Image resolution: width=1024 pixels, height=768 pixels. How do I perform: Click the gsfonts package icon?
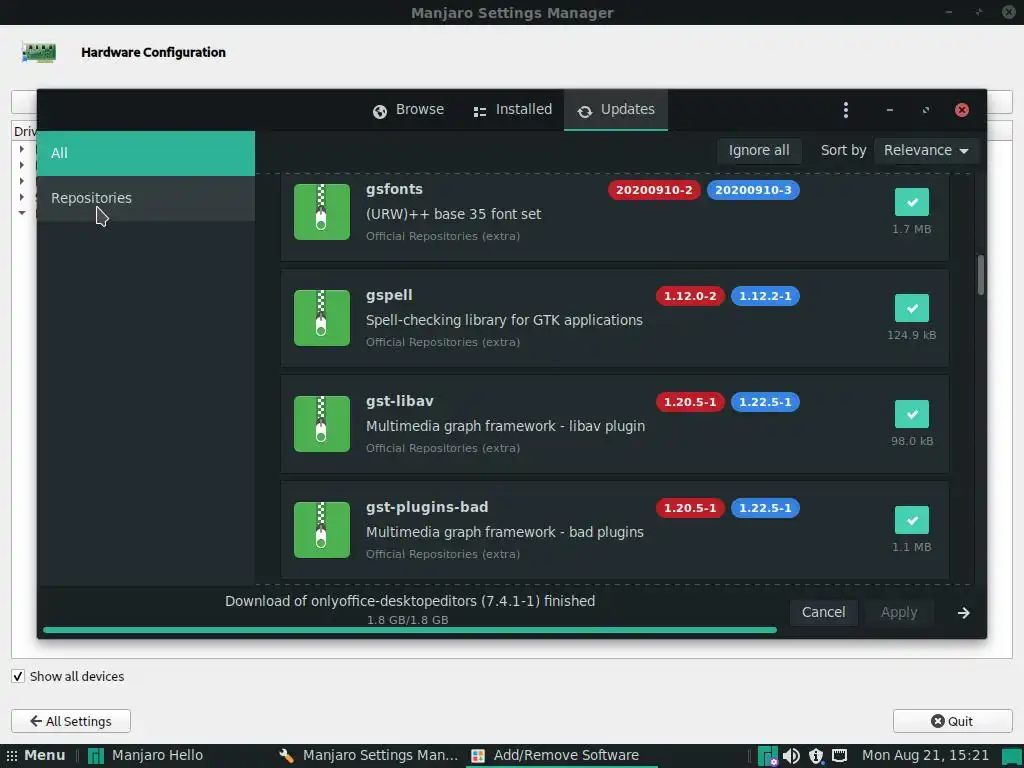coord(321,212)
